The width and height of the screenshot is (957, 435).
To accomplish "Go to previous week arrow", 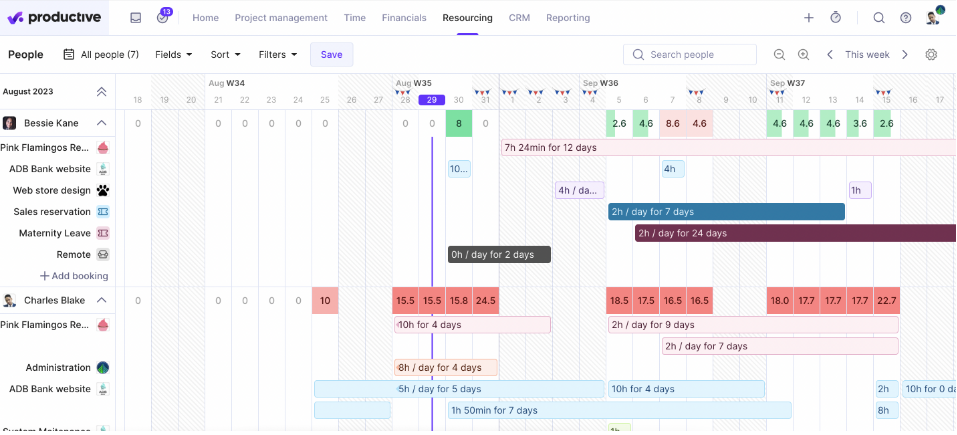I will [830, 55].
